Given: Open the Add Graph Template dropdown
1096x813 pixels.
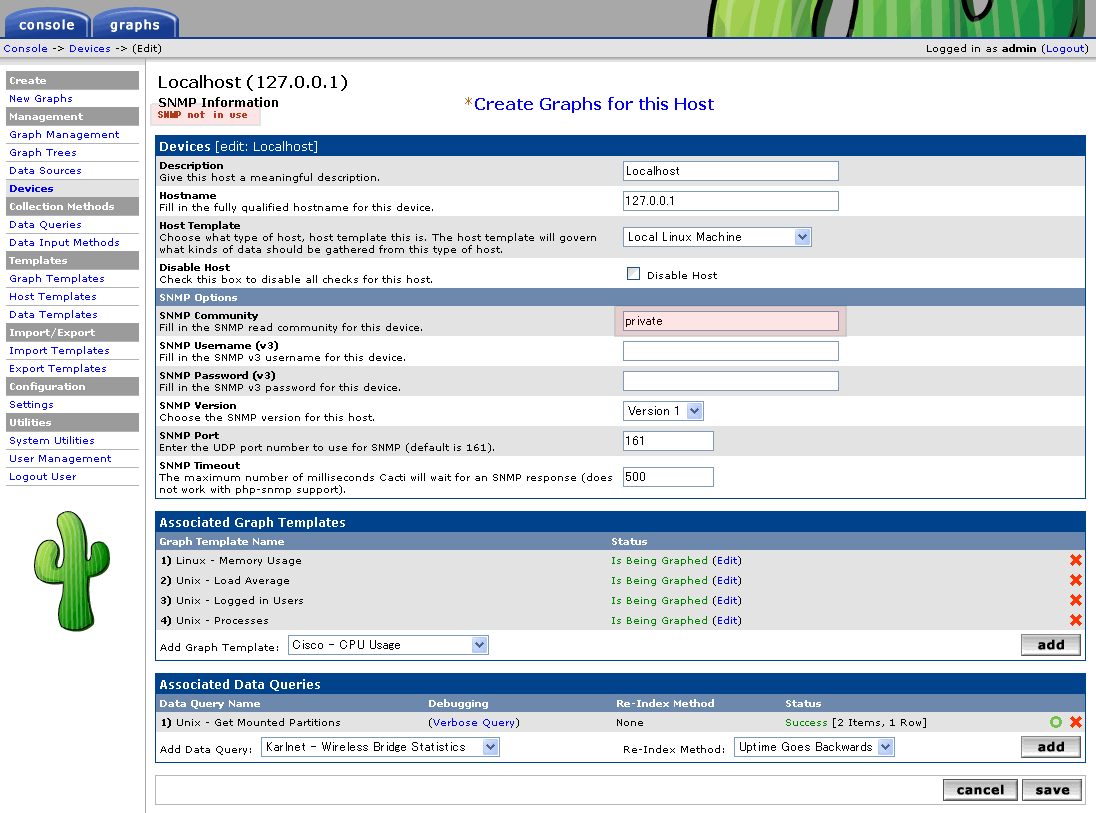Looking at the screenshot, I should coord(388,645).
